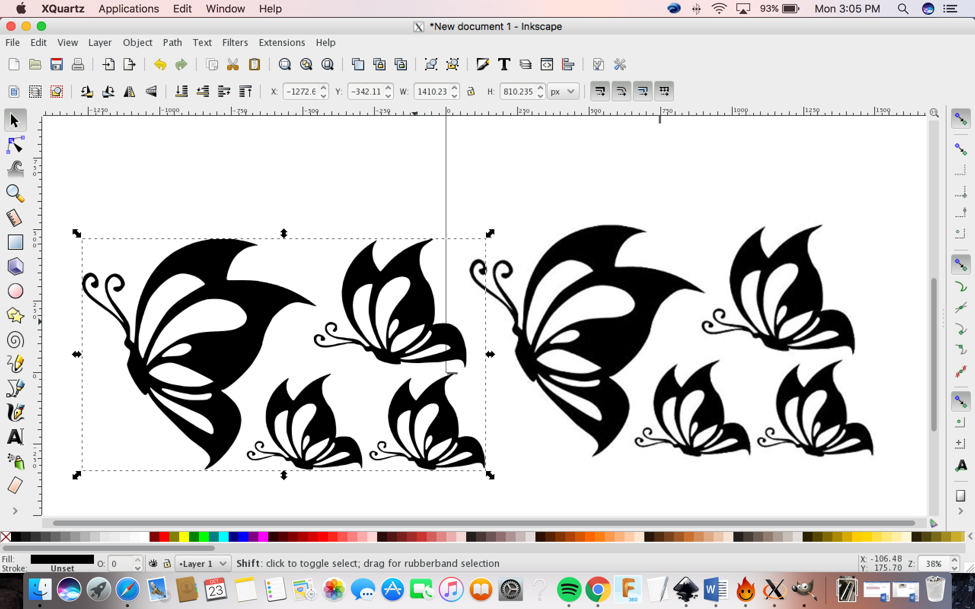Select the 3D Box tool

(x=15, y=266)
